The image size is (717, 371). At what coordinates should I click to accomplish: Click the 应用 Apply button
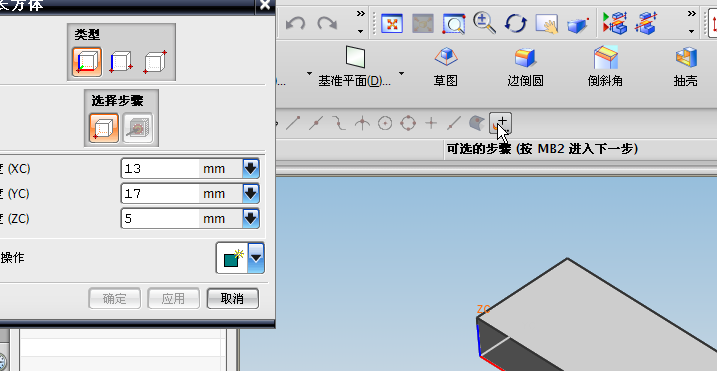[x=173, y=299]
